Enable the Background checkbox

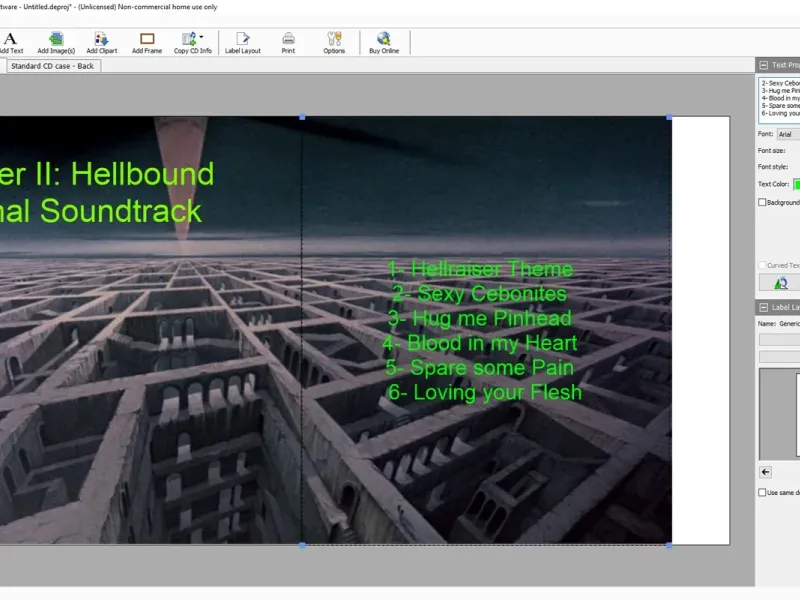(762, 203)
